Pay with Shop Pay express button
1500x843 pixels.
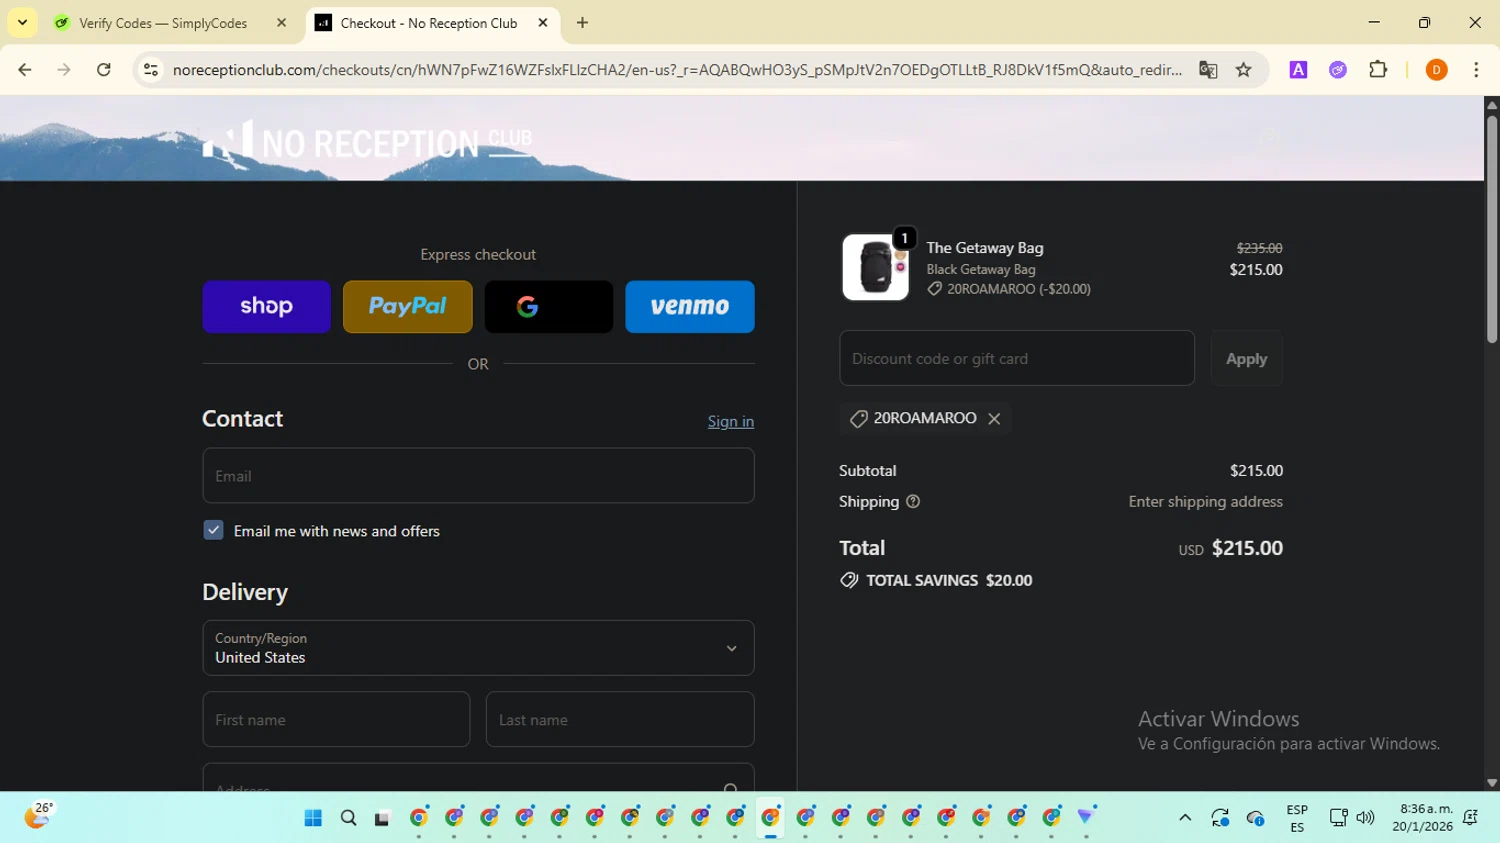click(266, 306)
